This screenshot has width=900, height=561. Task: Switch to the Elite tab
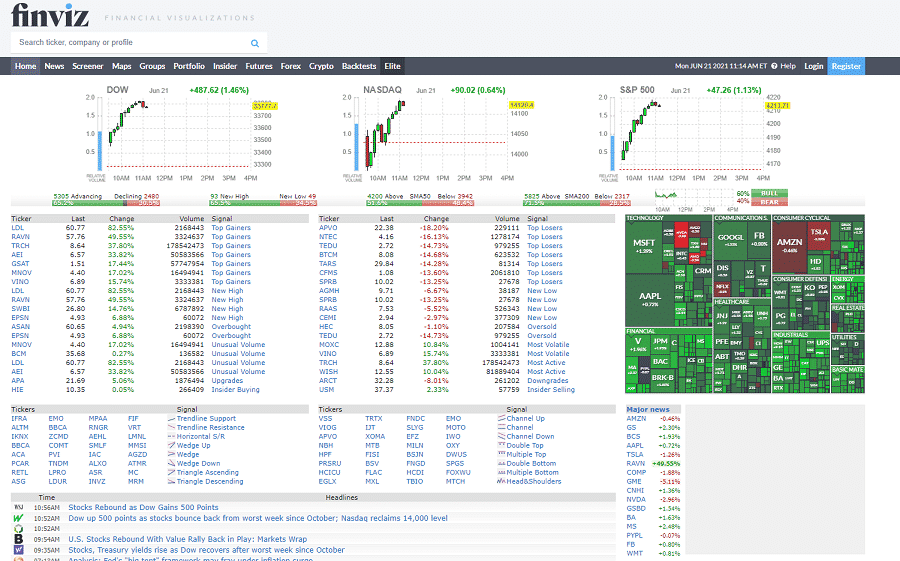tap(392, 66)
